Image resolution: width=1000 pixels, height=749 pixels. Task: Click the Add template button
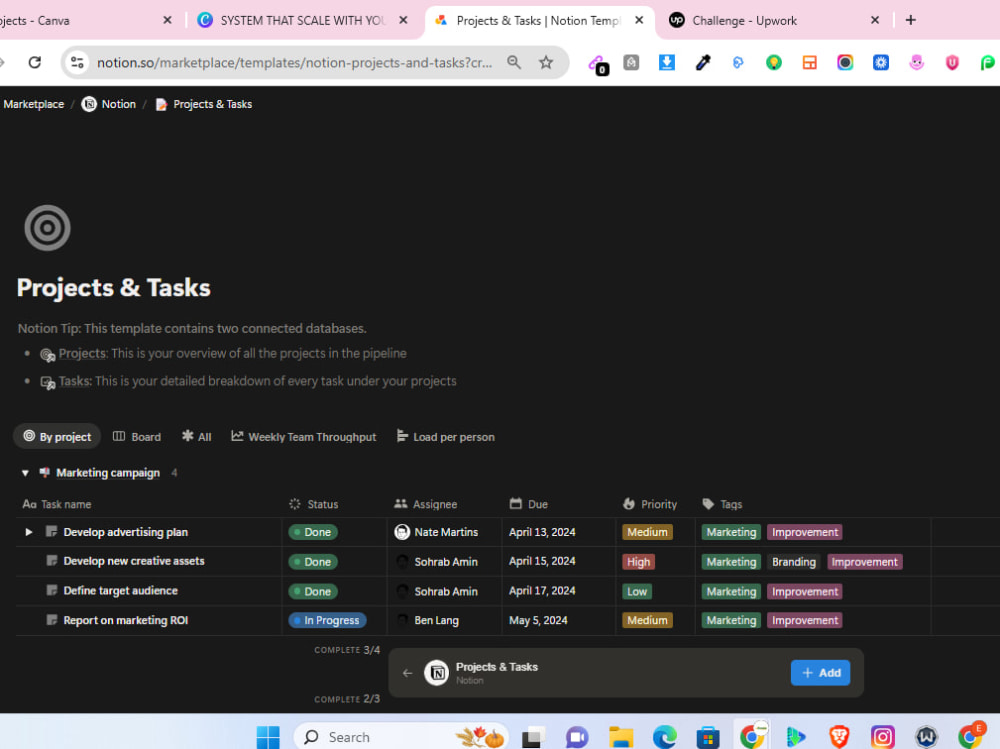click(x=820, y=672)
